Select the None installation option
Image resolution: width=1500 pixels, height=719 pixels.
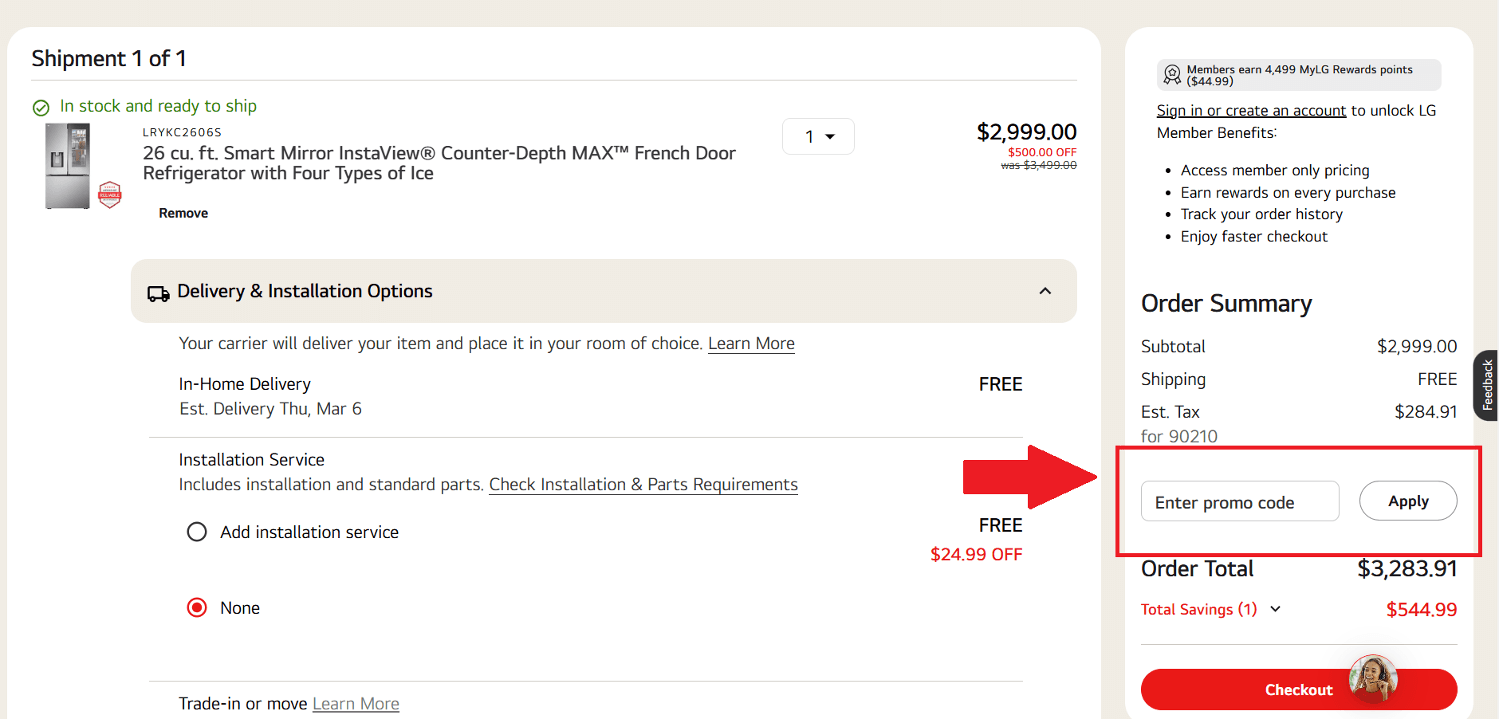(x=197, y=608)
